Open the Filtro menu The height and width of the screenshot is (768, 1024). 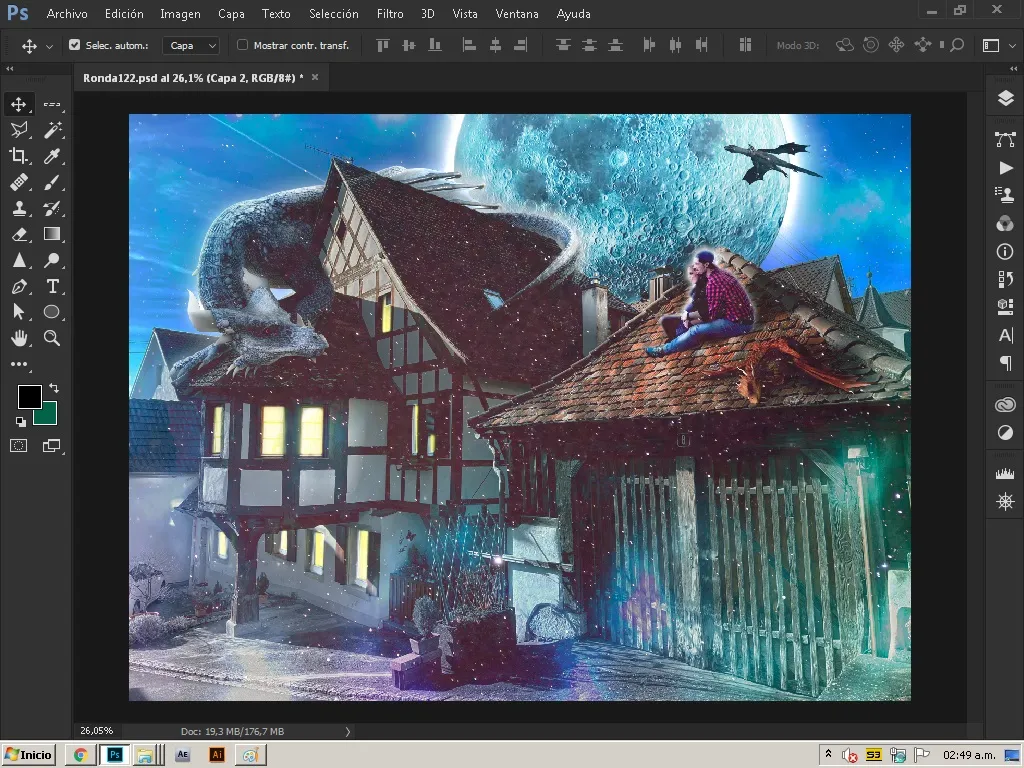[x=390, y=14]
